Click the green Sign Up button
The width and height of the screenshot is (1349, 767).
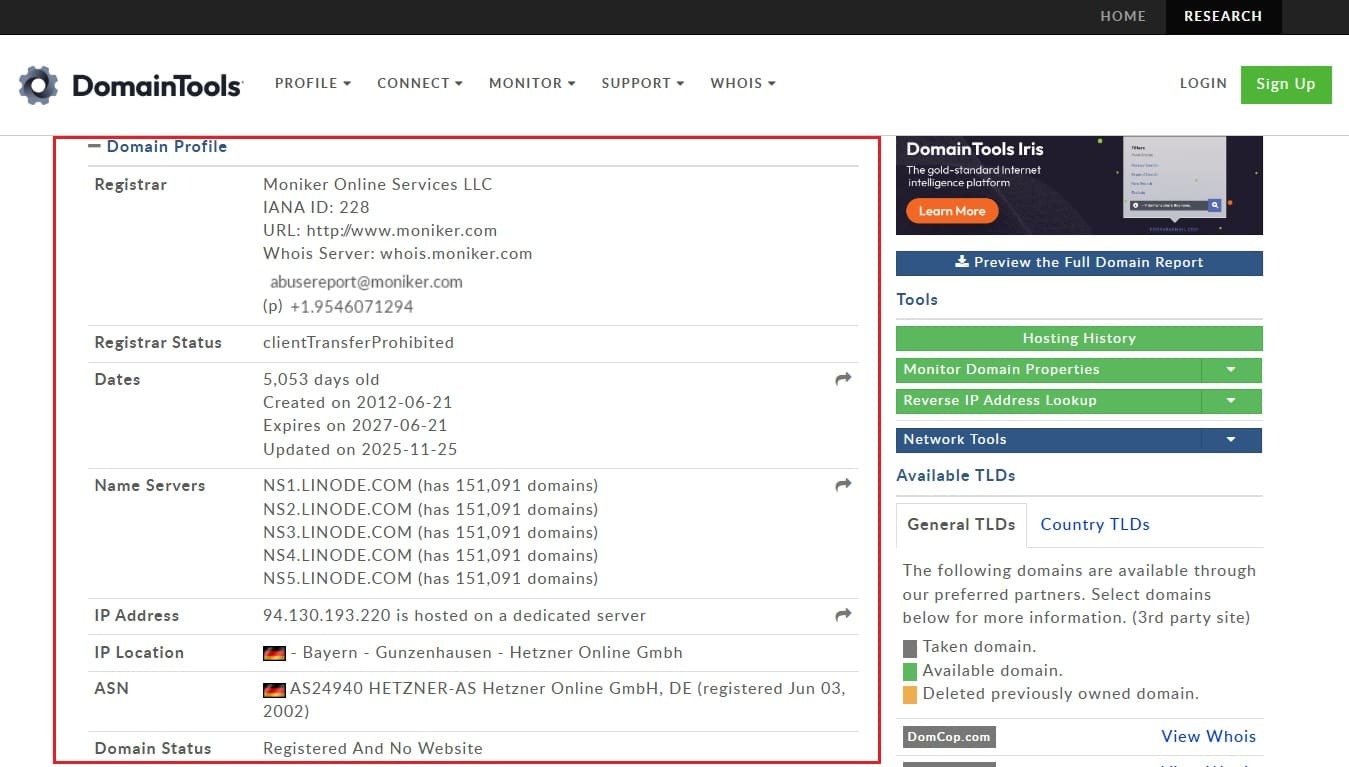click(1285, 84)
